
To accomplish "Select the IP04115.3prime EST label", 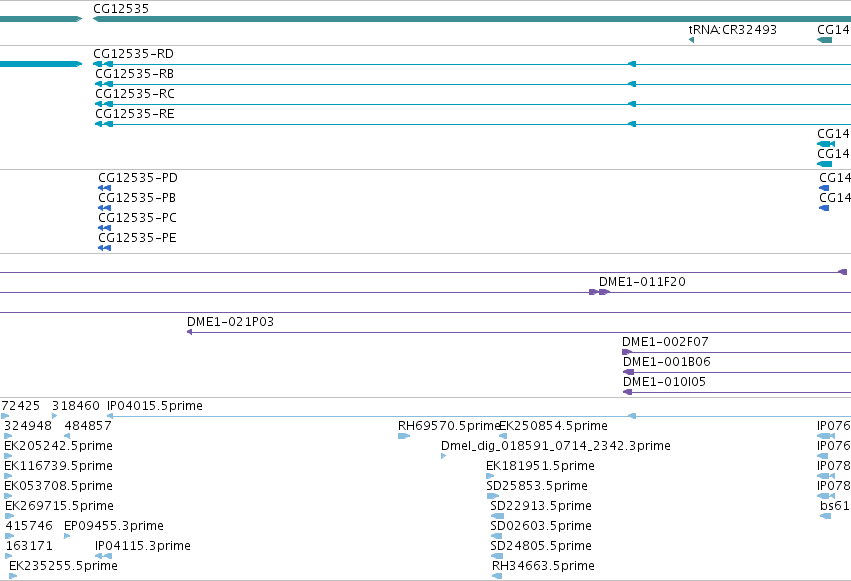I will (x=143, y=547).
